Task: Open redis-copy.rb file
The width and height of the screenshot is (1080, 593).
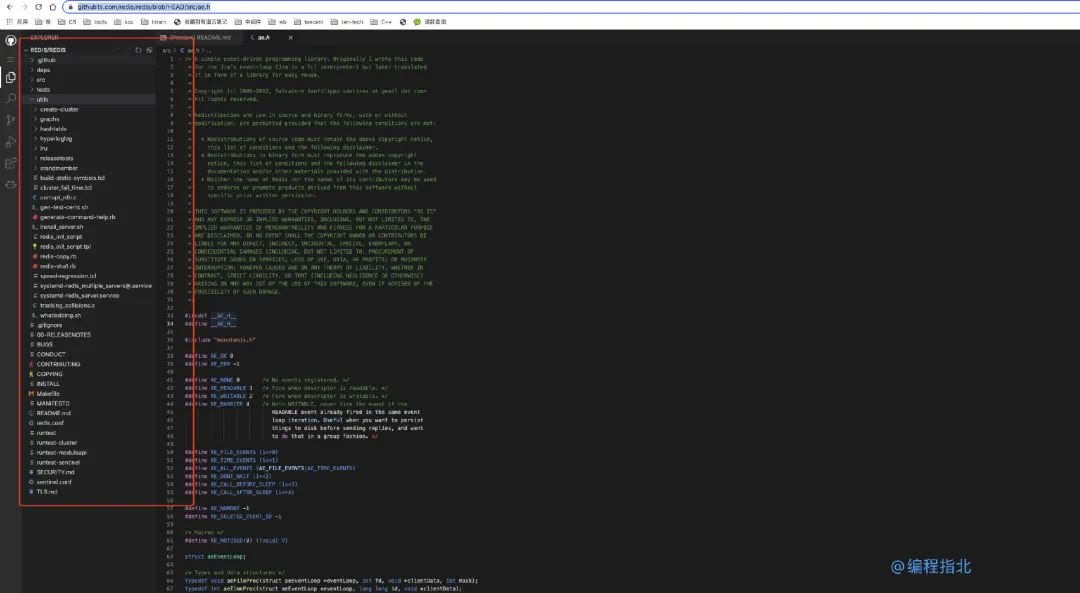Action: [x=90, y=256]
